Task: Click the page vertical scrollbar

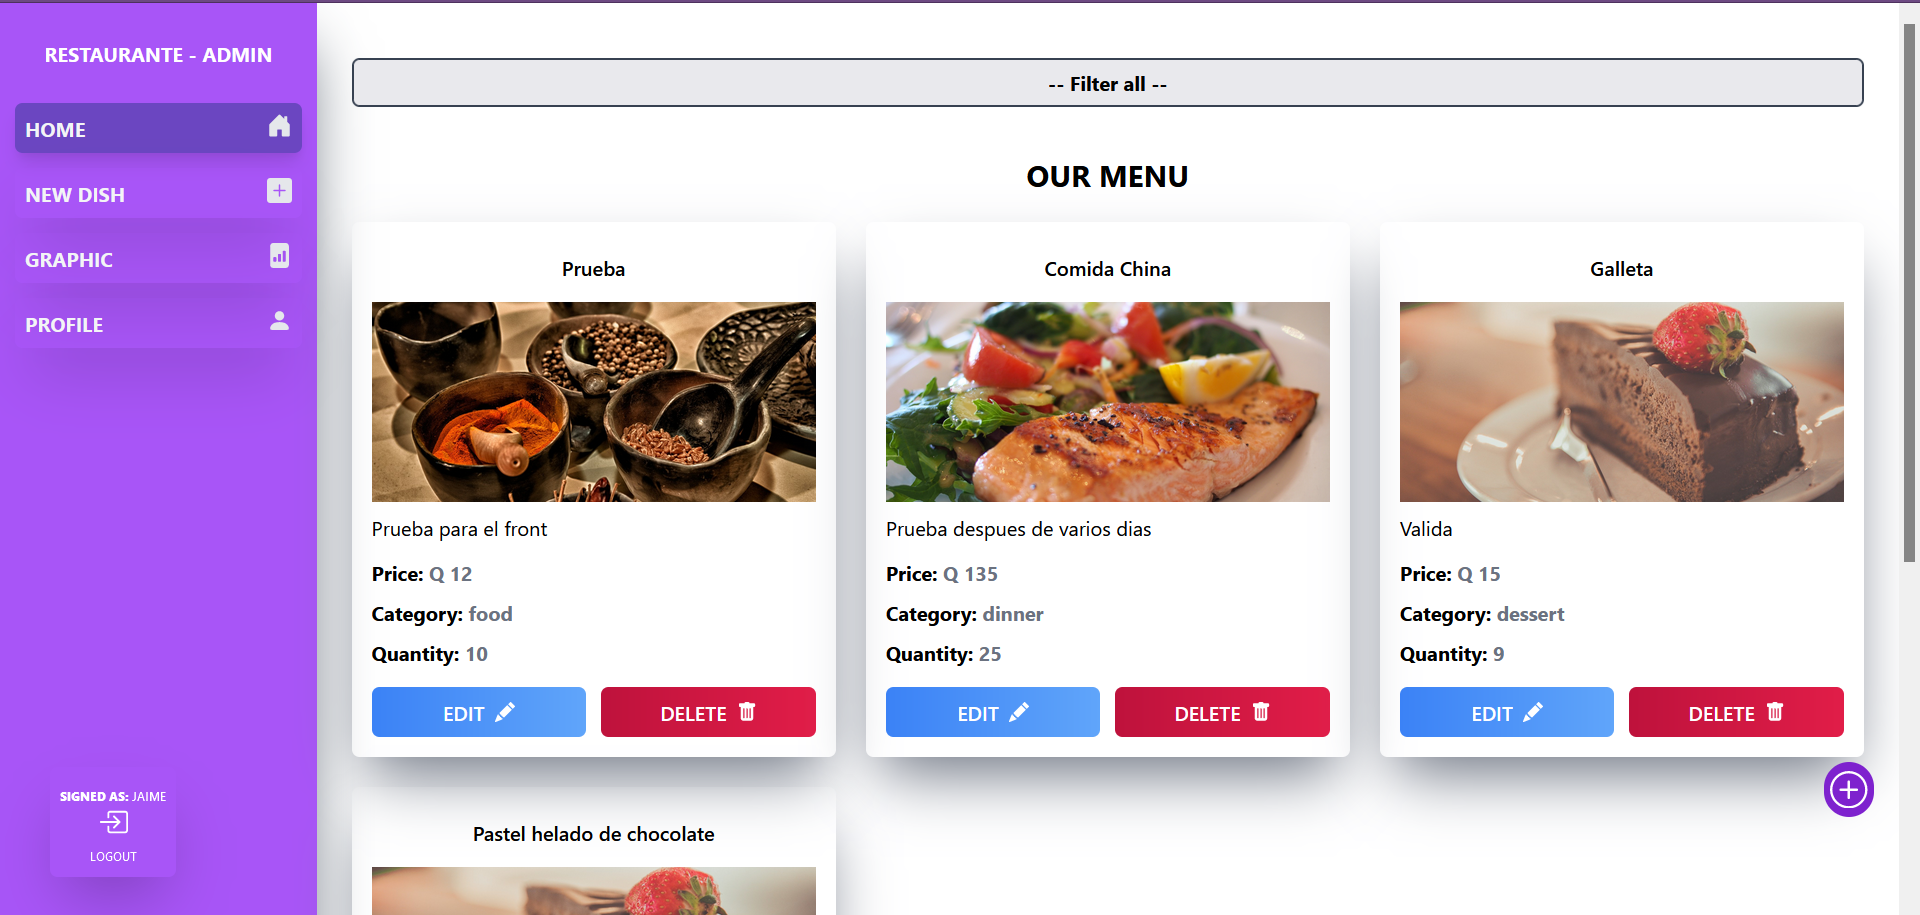Action: [x=1909, y=300]
